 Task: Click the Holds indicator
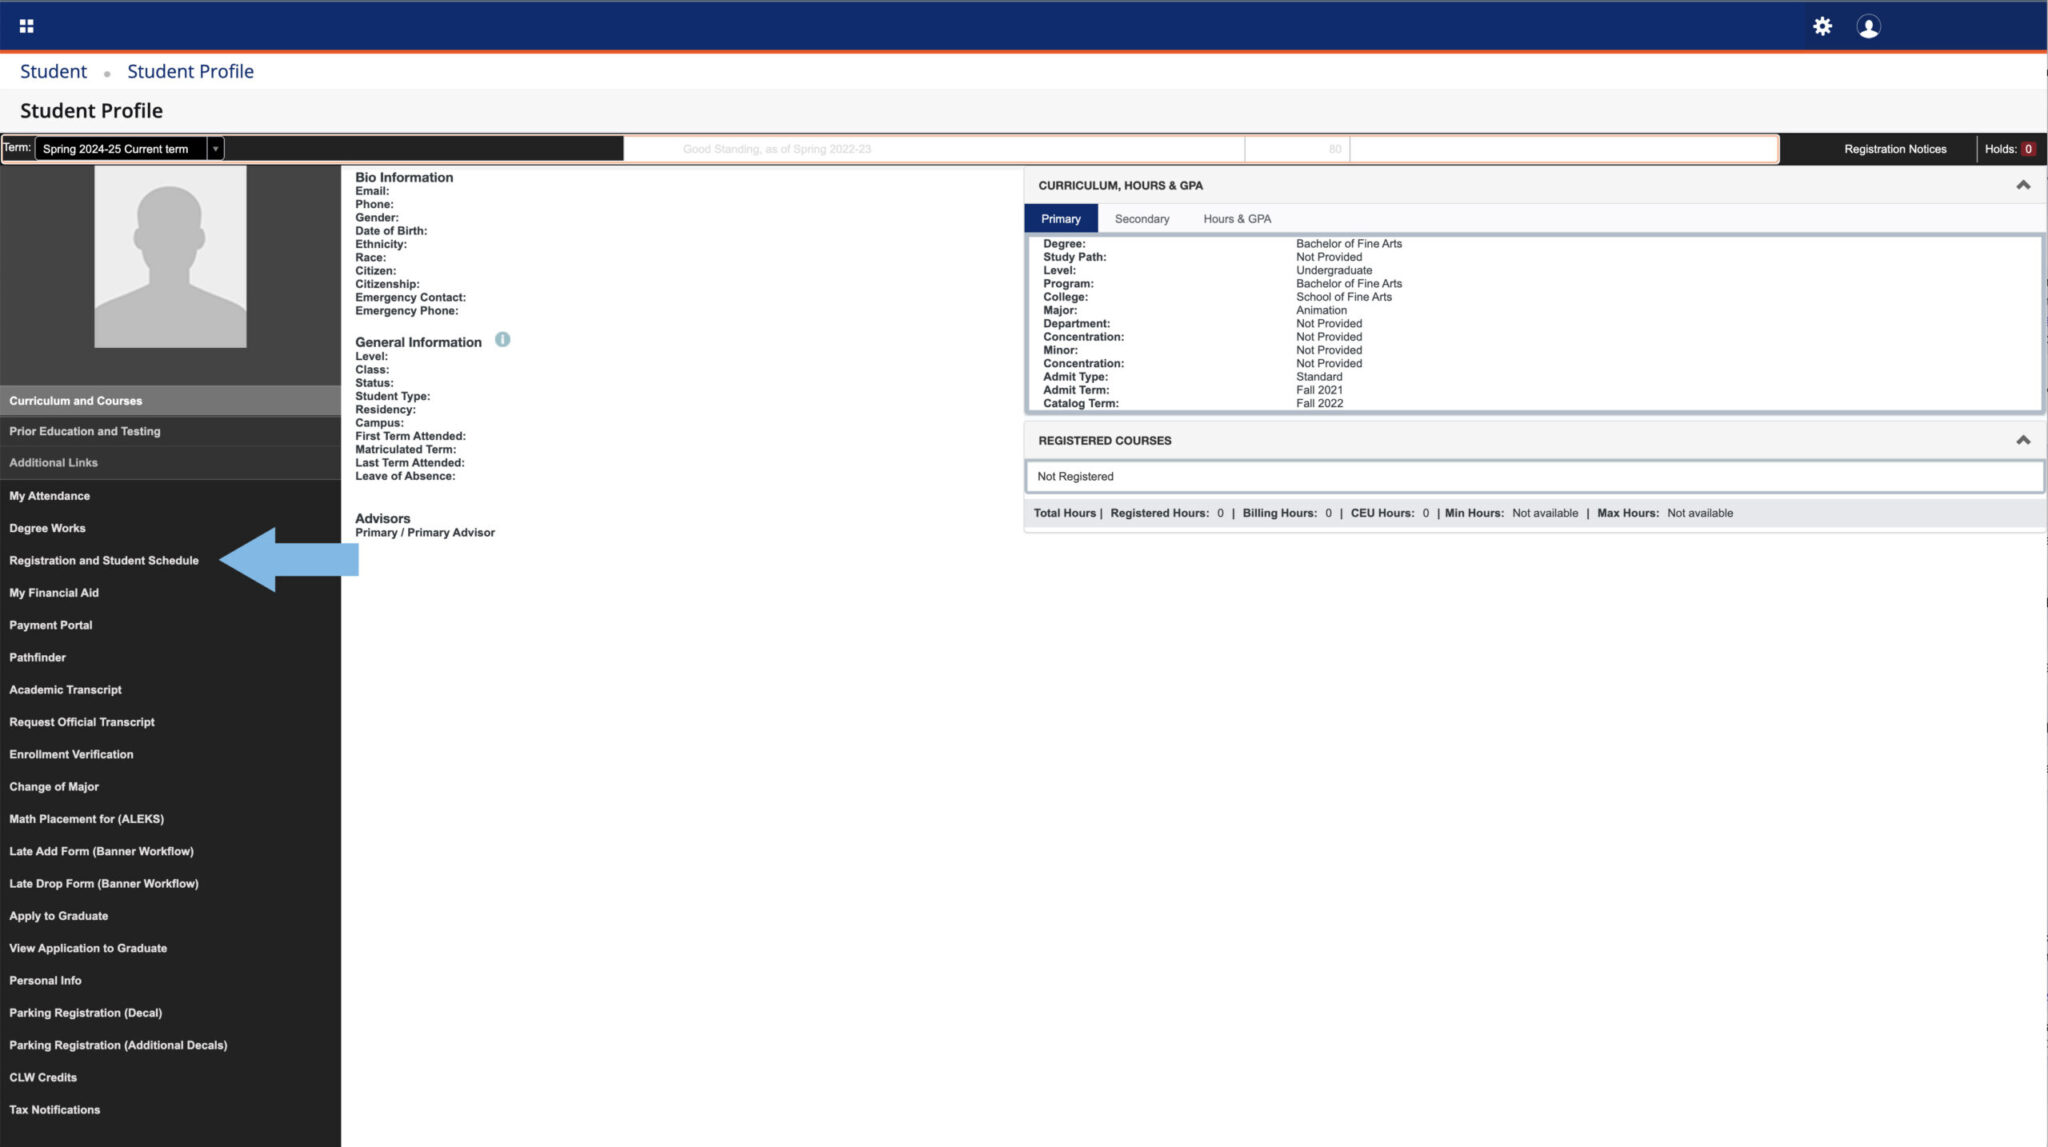tap(2009, 149)
